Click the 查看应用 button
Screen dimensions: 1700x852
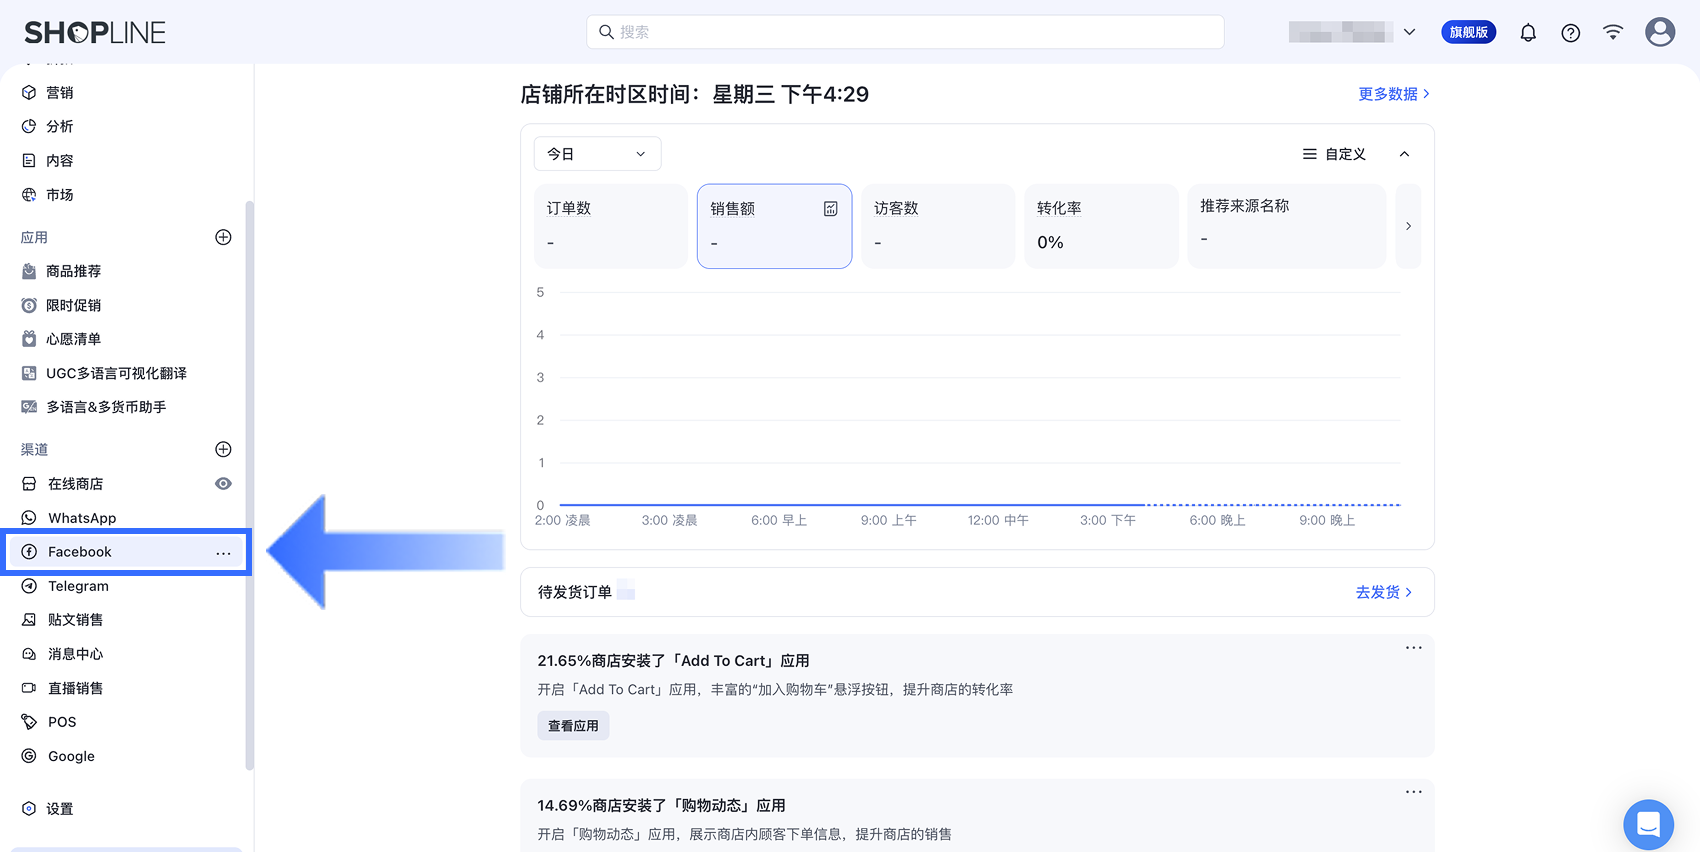tap(573, 726)
